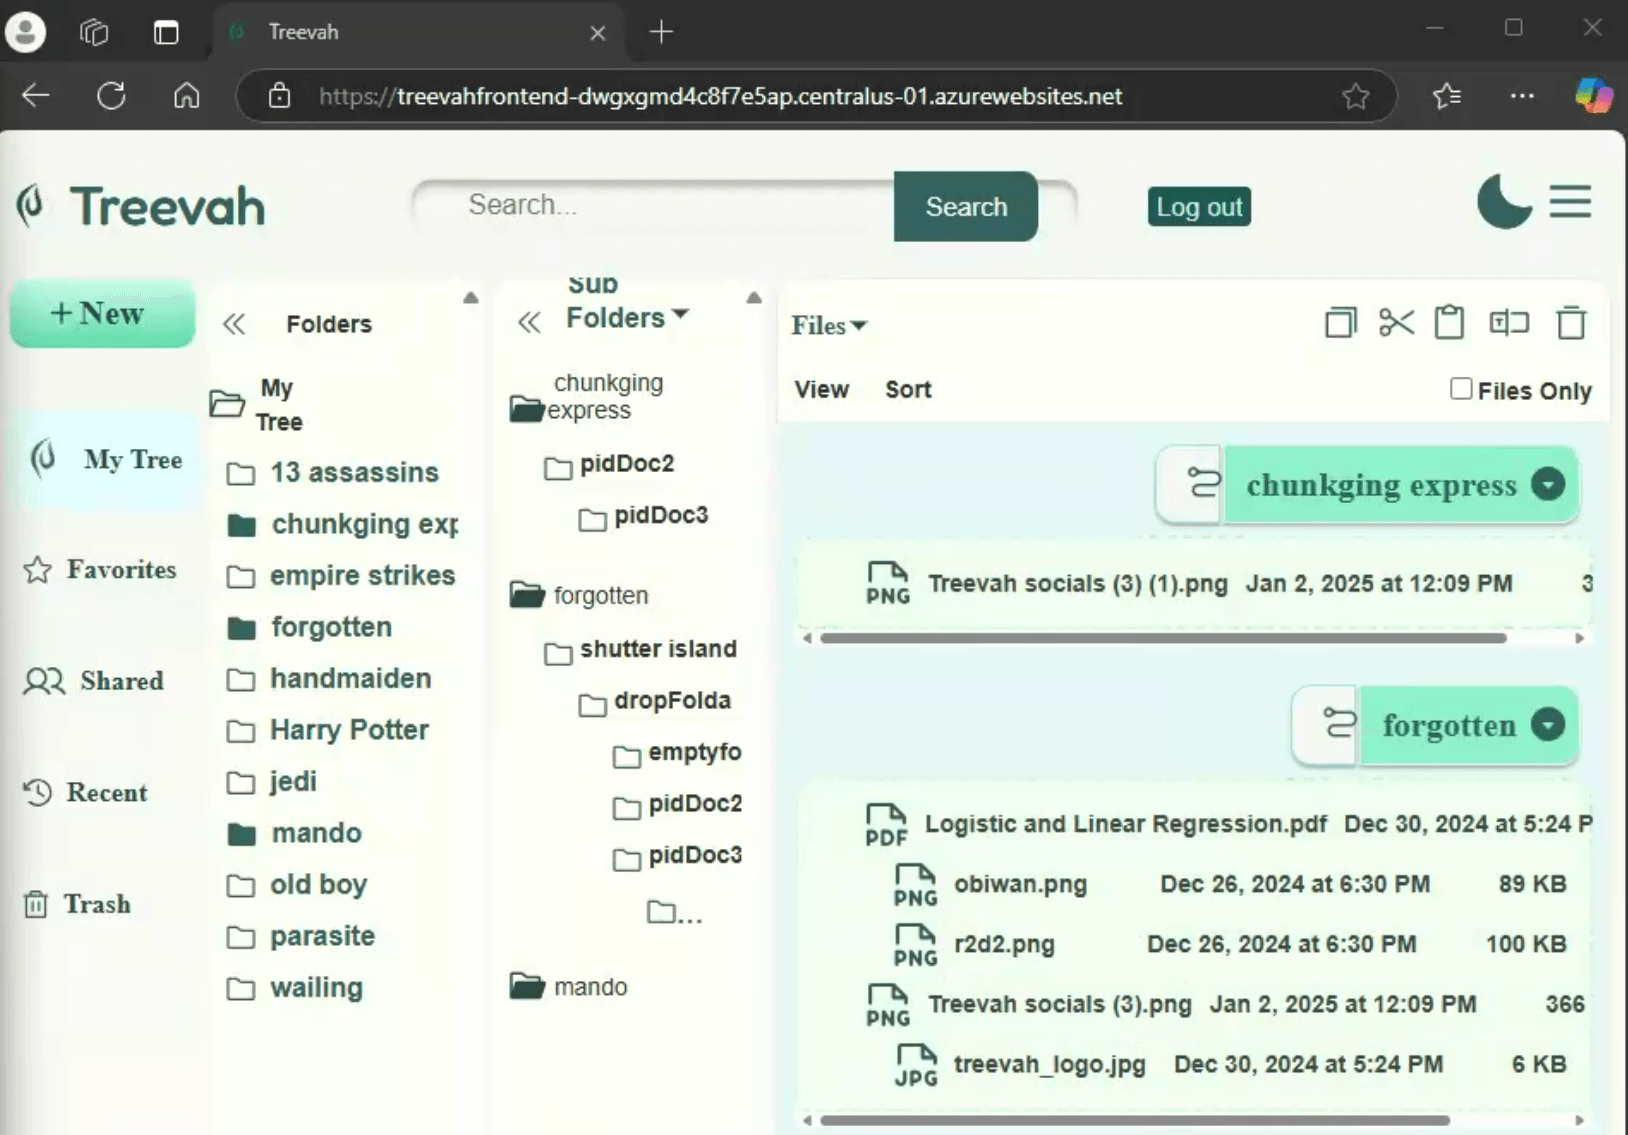1628x1135 pixels.
Task: Open Trash in the sidebar
Action: point(77,904)
